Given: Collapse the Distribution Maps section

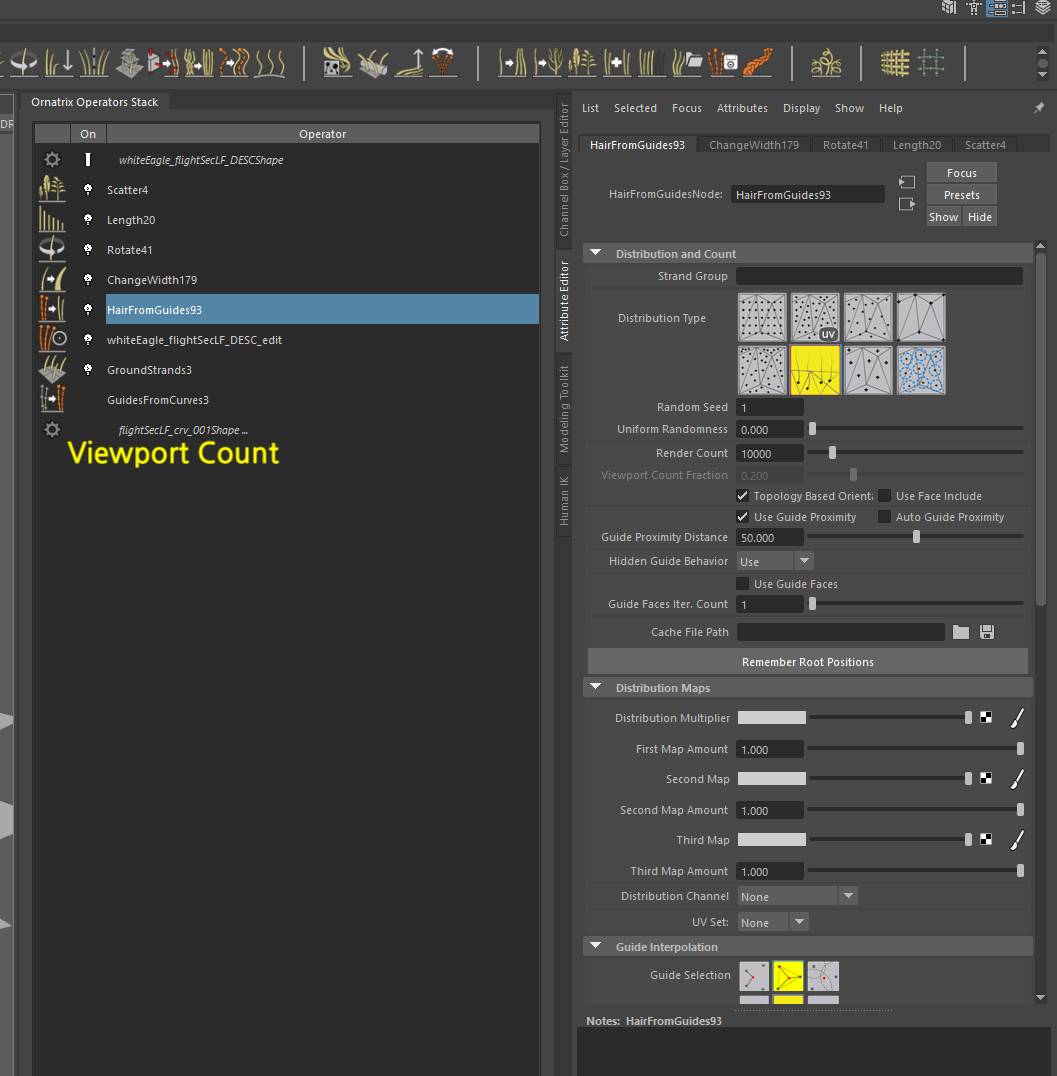Looking at the screenshot, I should [596, 688].
